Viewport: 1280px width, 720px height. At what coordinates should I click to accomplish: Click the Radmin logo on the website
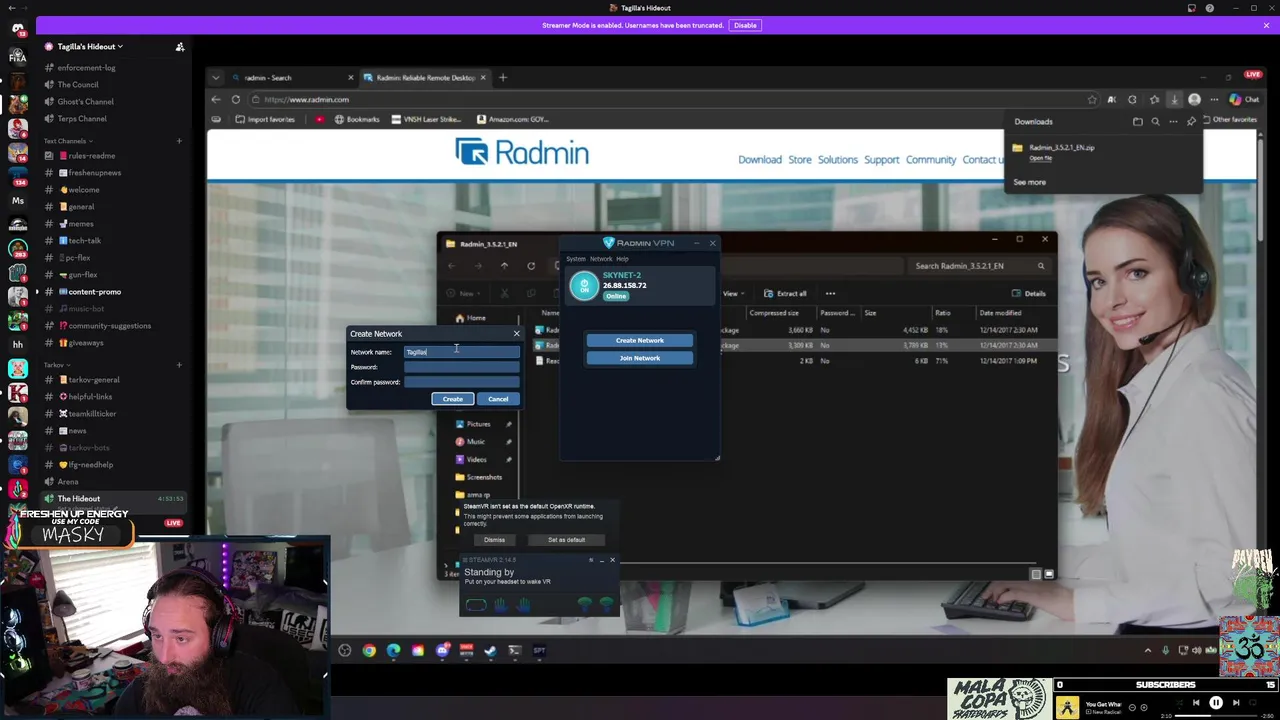coord(522,152)
